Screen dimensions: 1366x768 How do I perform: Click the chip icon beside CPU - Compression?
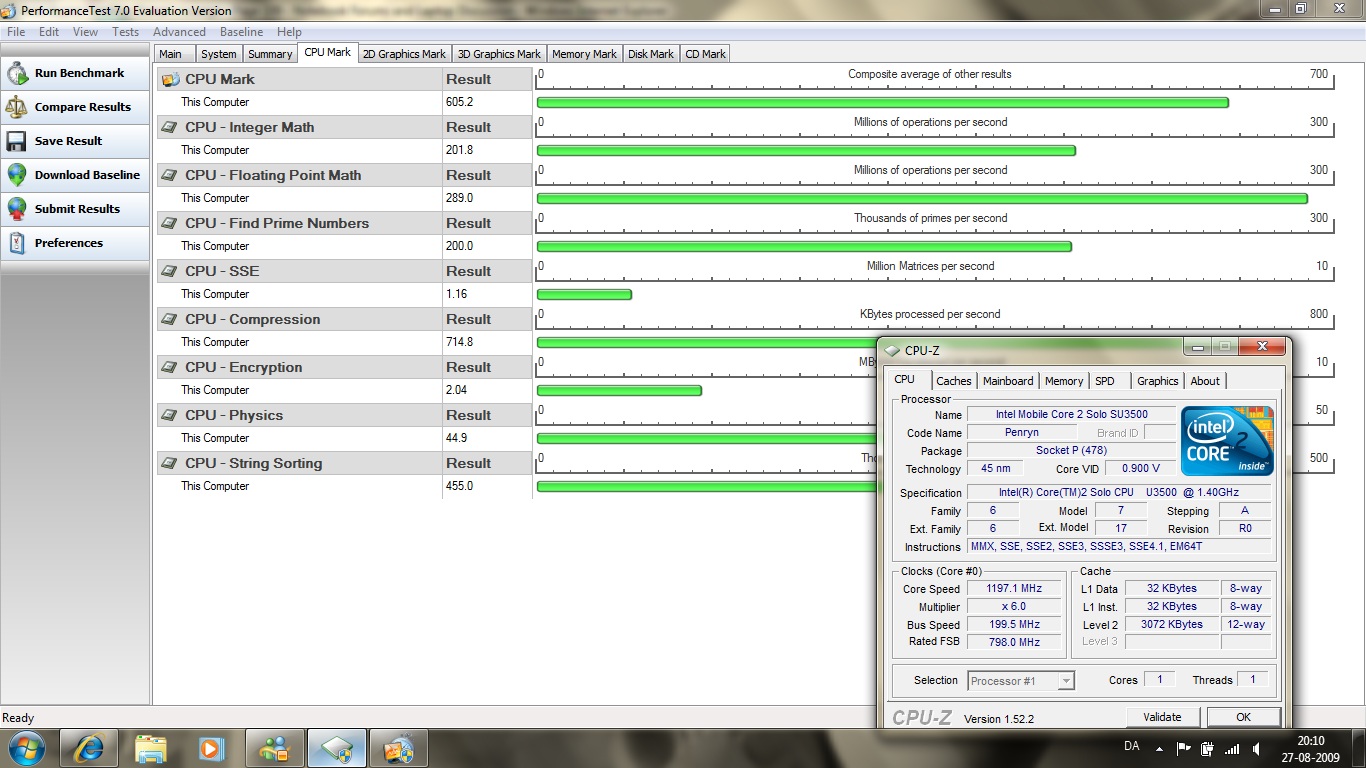[x=170, y=319]
